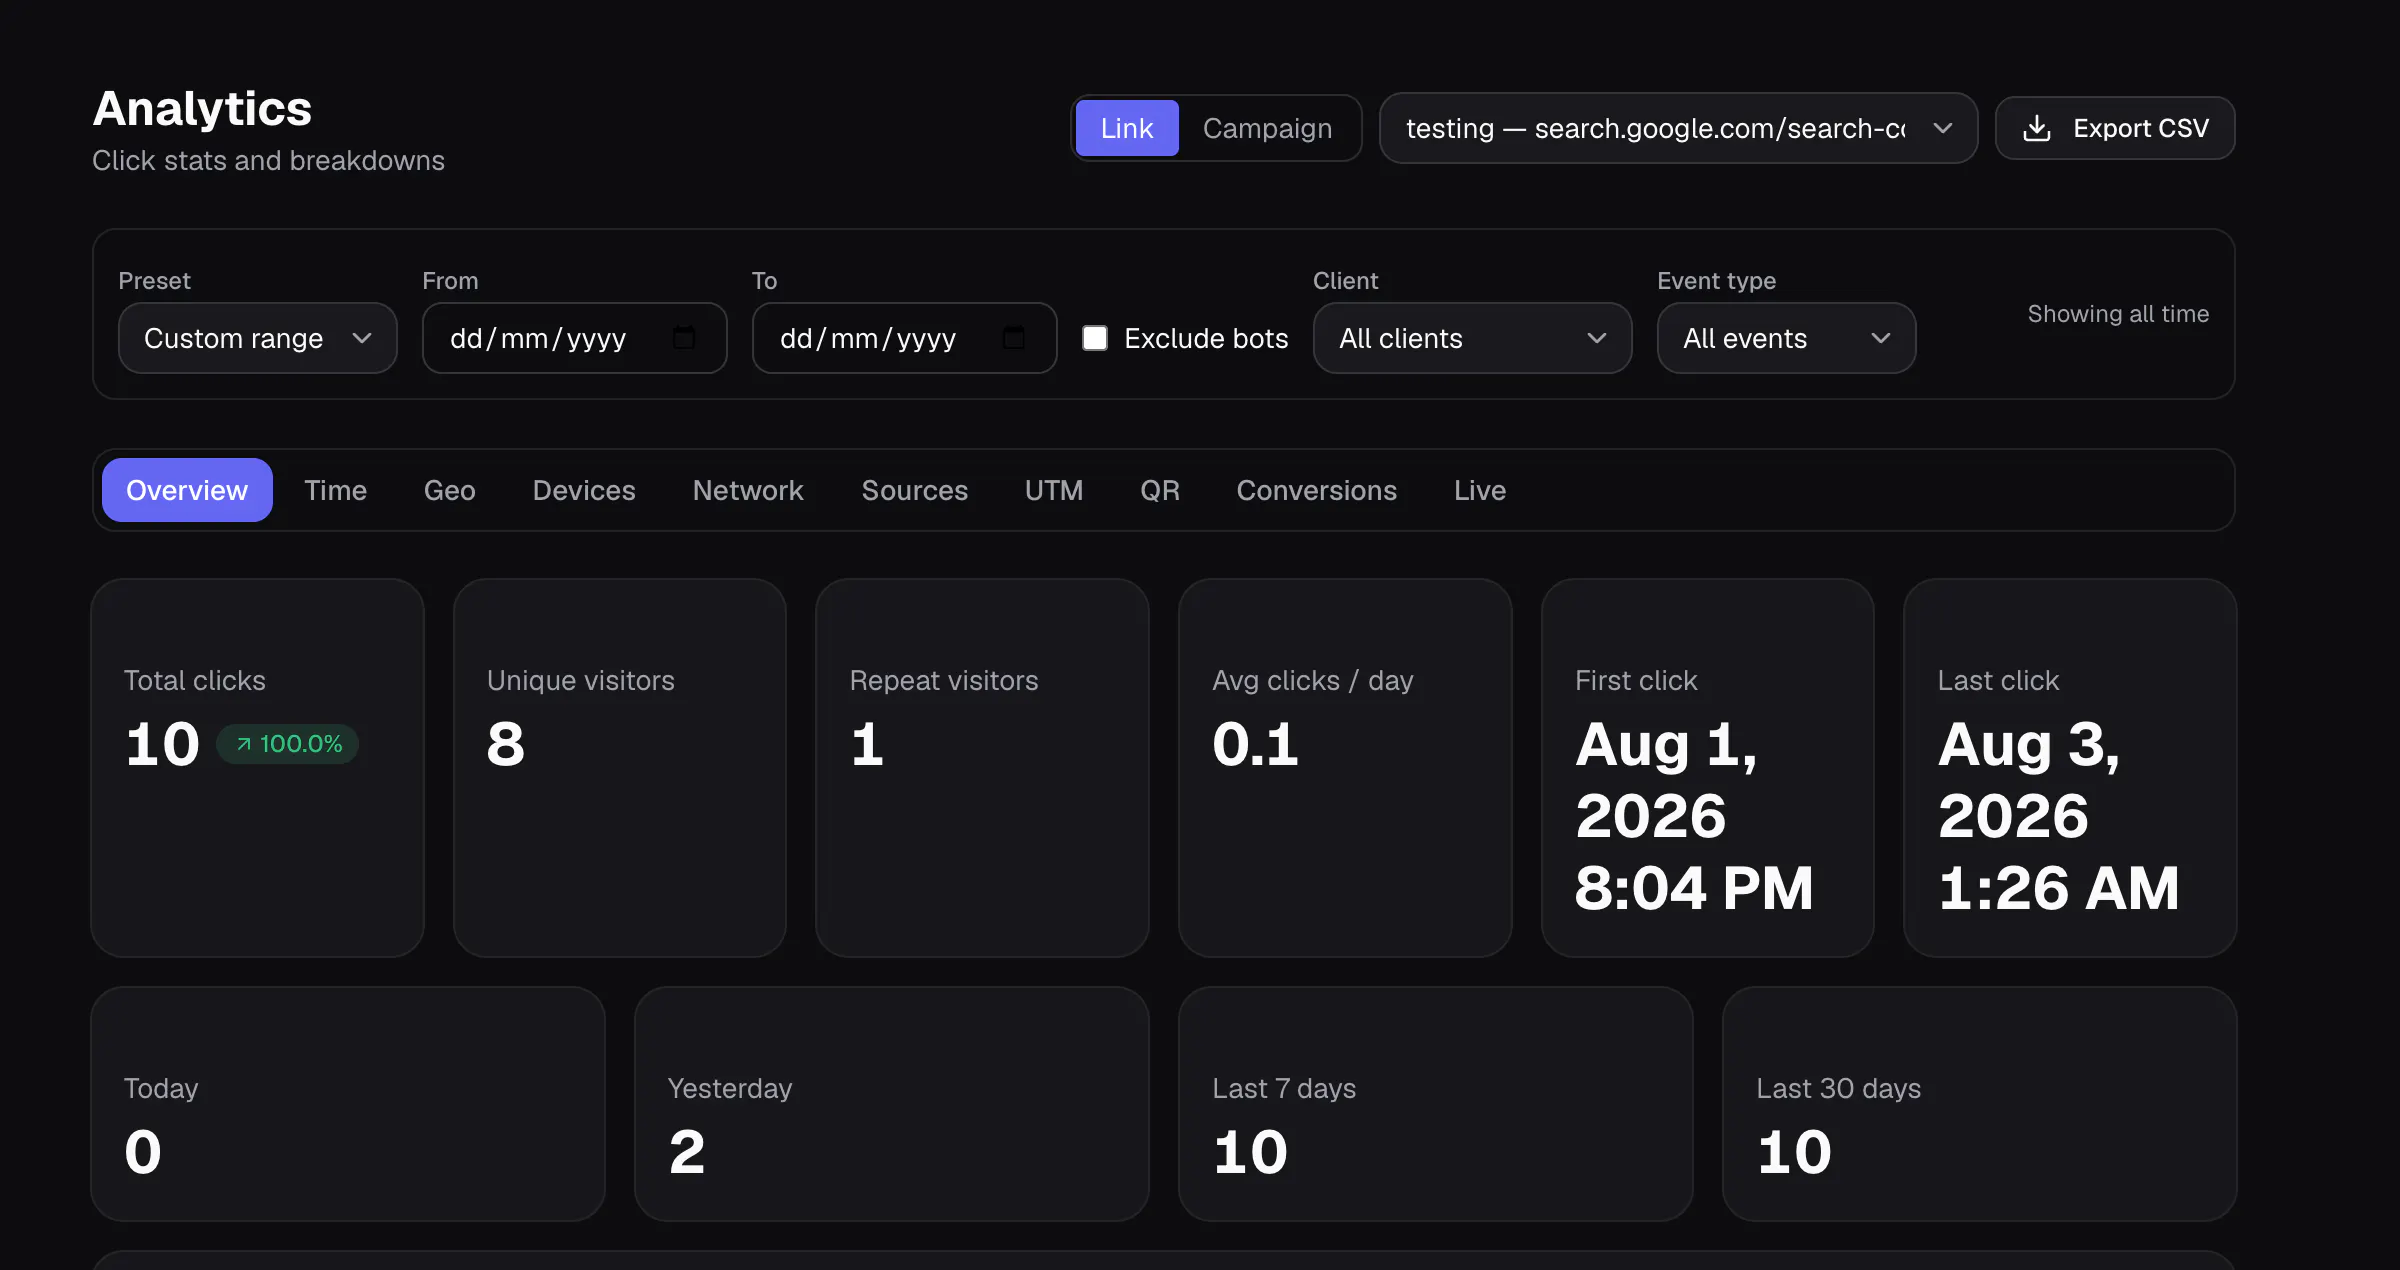Open the Conversions tab
The height and width of the screenshot is (1270, 2400).
point(1316,490)
